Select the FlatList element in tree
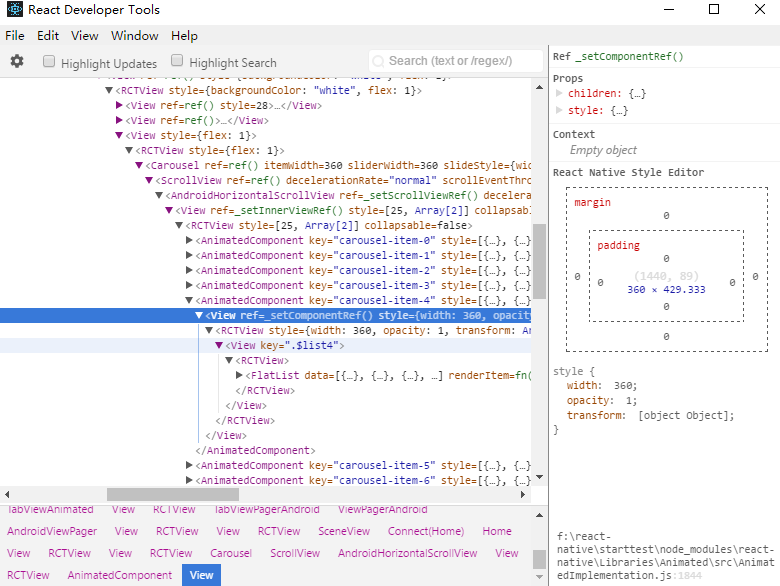The height and width of the screenshot is (586, 780). point(271,375)
